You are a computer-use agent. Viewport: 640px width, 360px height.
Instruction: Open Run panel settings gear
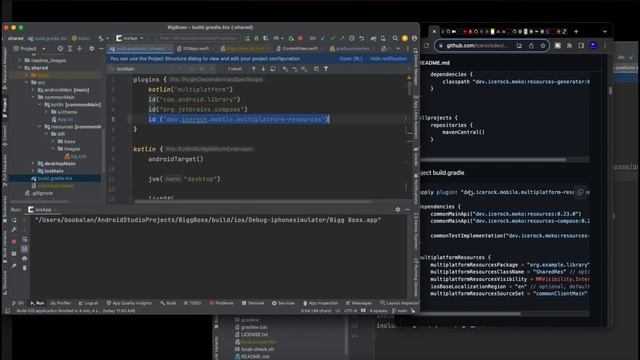coord(398,209)
